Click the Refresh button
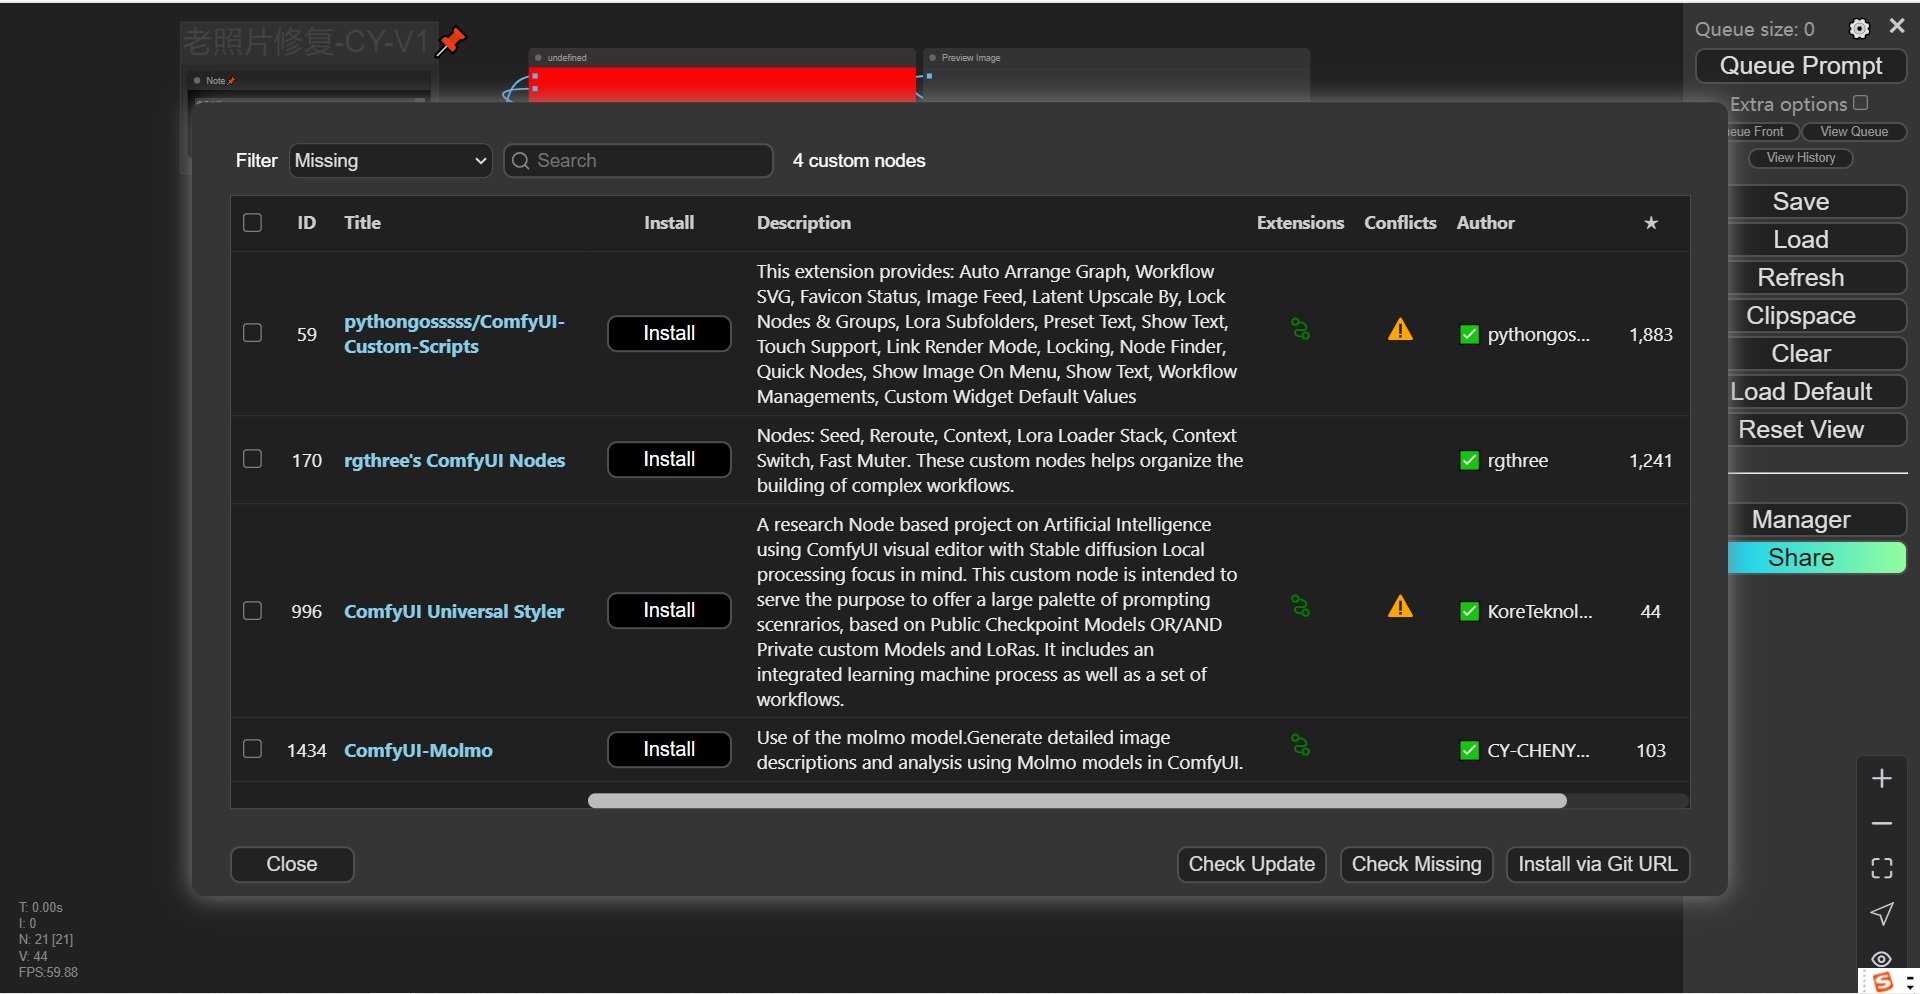 pyautogui.click(x=1817, y=278)
